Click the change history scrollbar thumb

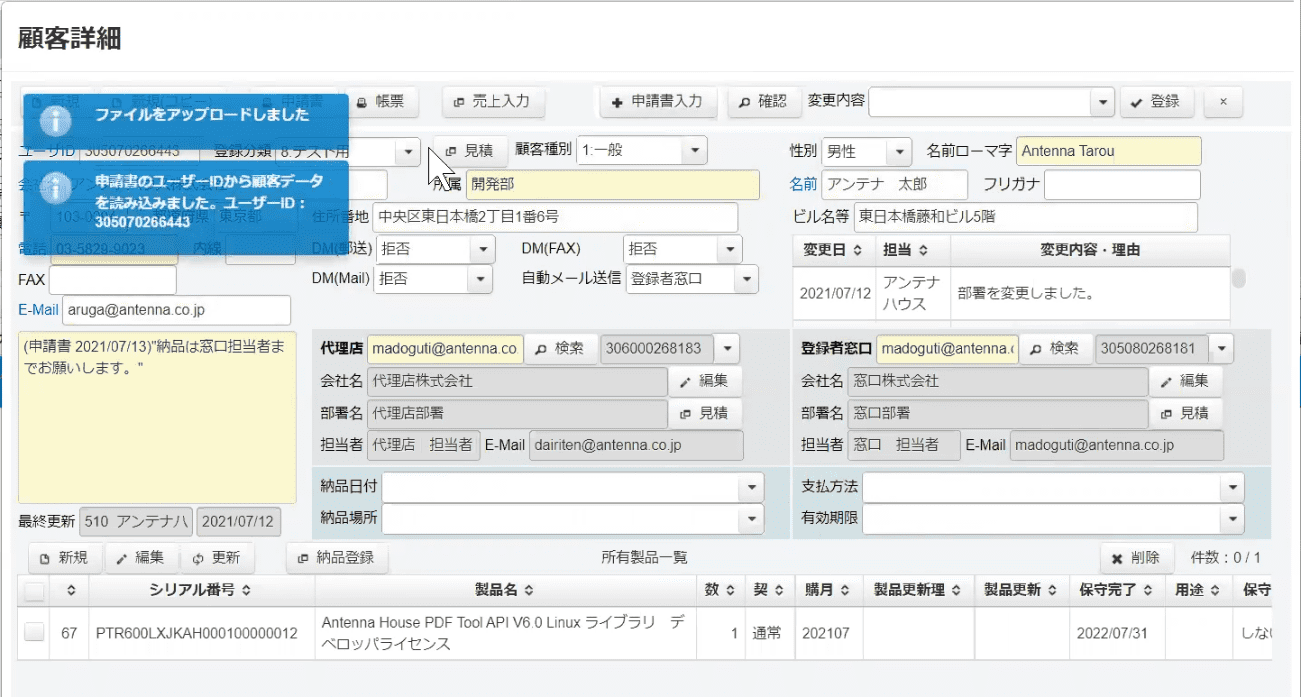pyautogui.click(x=1239, y=279)
